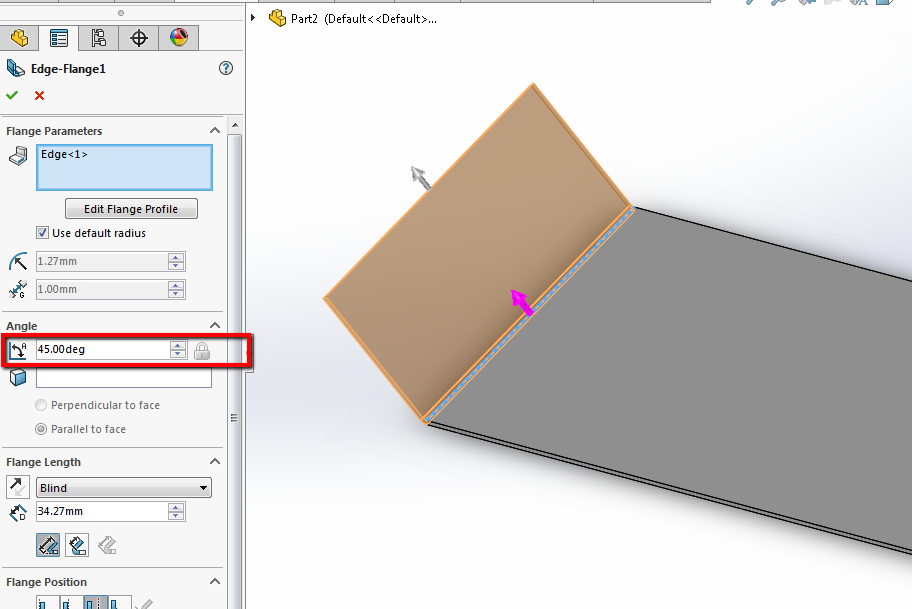The image size is (912, 609).
Task: Click the Part2 (Default<<Default>... tree label
Action: coord(364,19)
